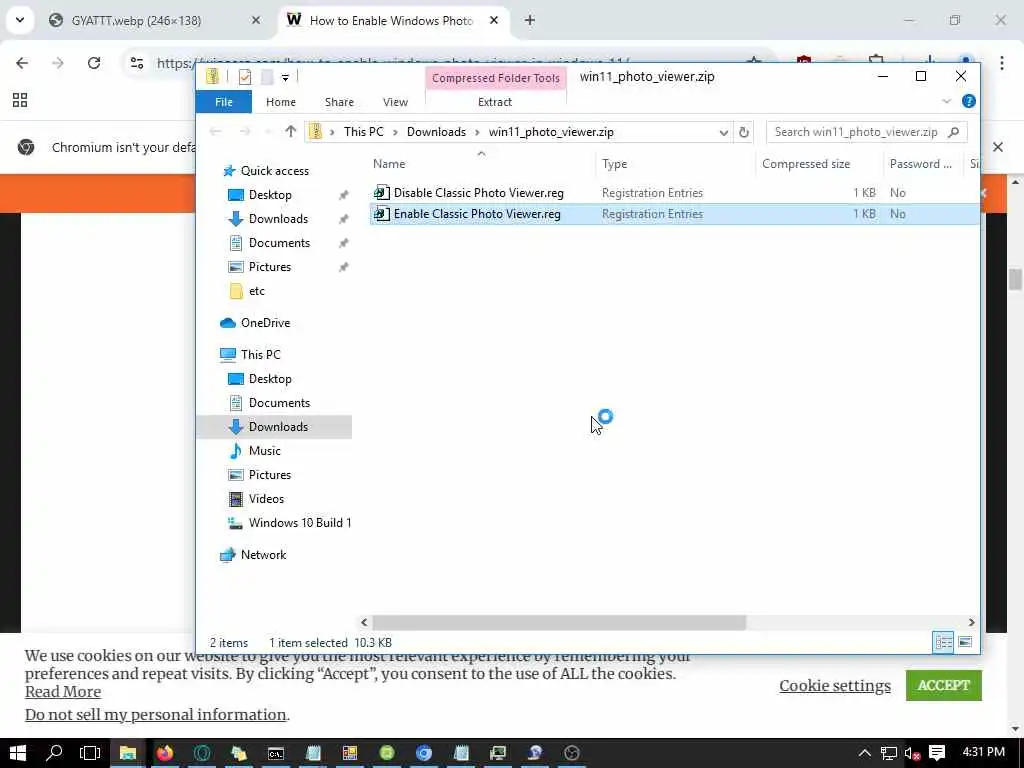
Task: Open the Customize Quick Access Toolbar arrow
Action: 285,78
